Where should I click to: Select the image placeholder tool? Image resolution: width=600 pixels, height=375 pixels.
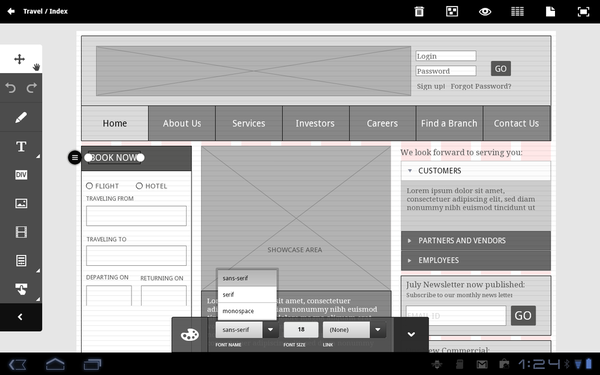click(x=21, y=203)
